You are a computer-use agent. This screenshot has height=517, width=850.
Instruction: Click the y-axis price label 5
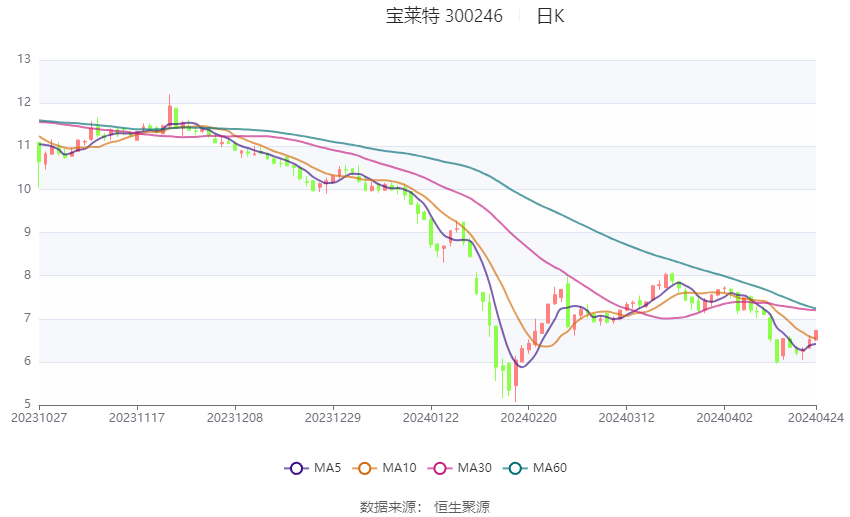(27, 405)
